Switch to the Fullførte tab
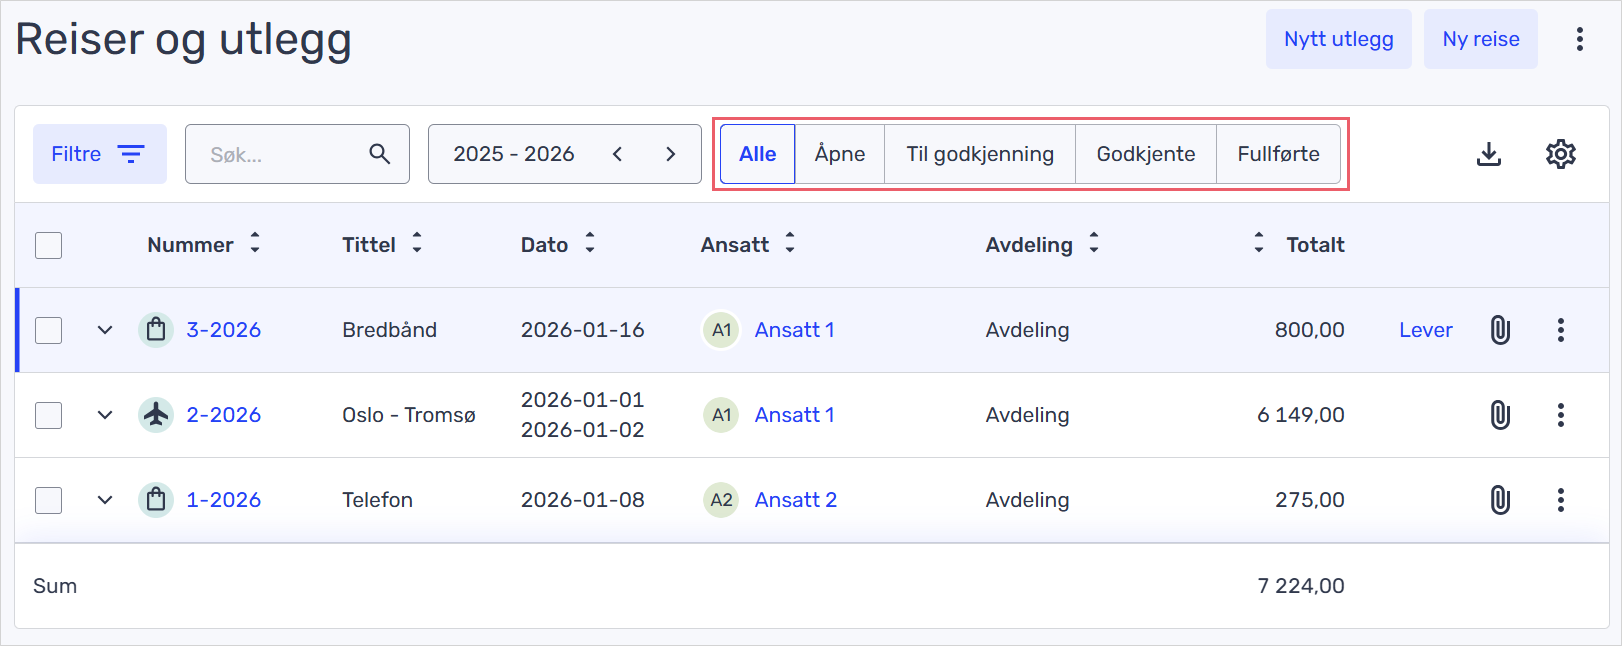This screenshot has height=646, width=1622. (x=1277, y=154)
